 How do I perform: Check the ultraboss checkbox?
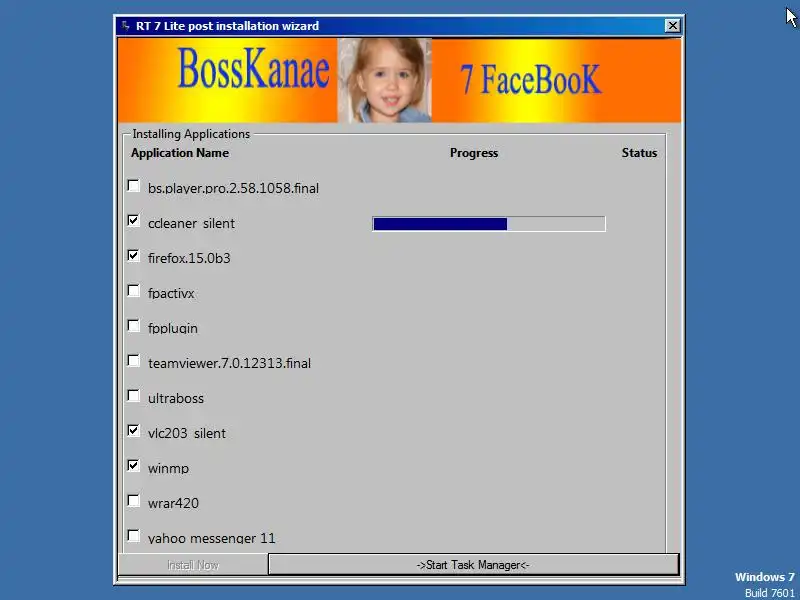tap(134, 396)
